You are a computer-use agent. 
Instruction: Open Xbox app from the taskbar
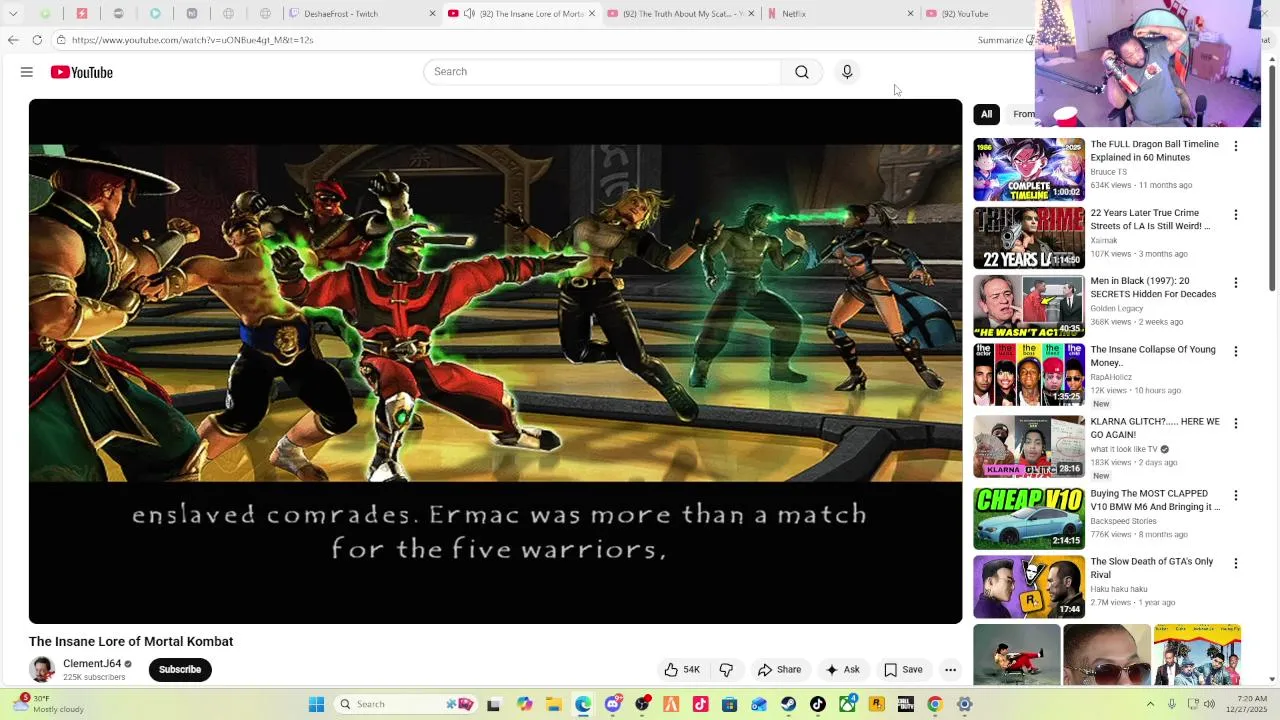tap(847, 704)
